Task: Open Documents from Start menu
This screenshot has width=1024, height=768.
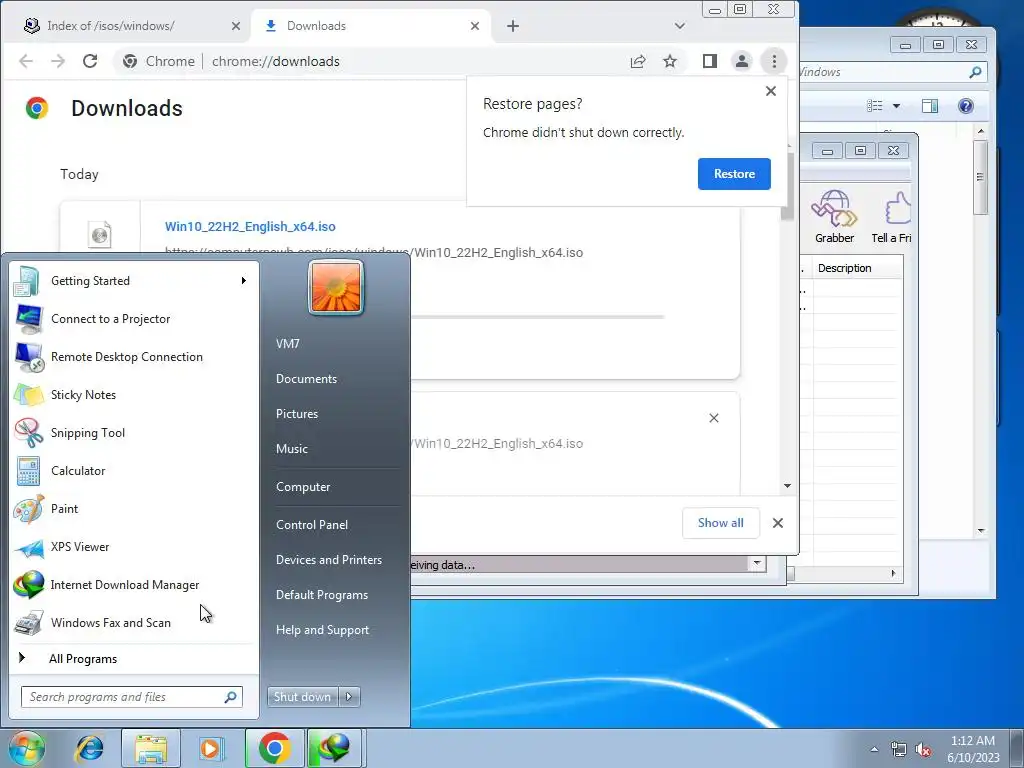Action: (306, 379)
